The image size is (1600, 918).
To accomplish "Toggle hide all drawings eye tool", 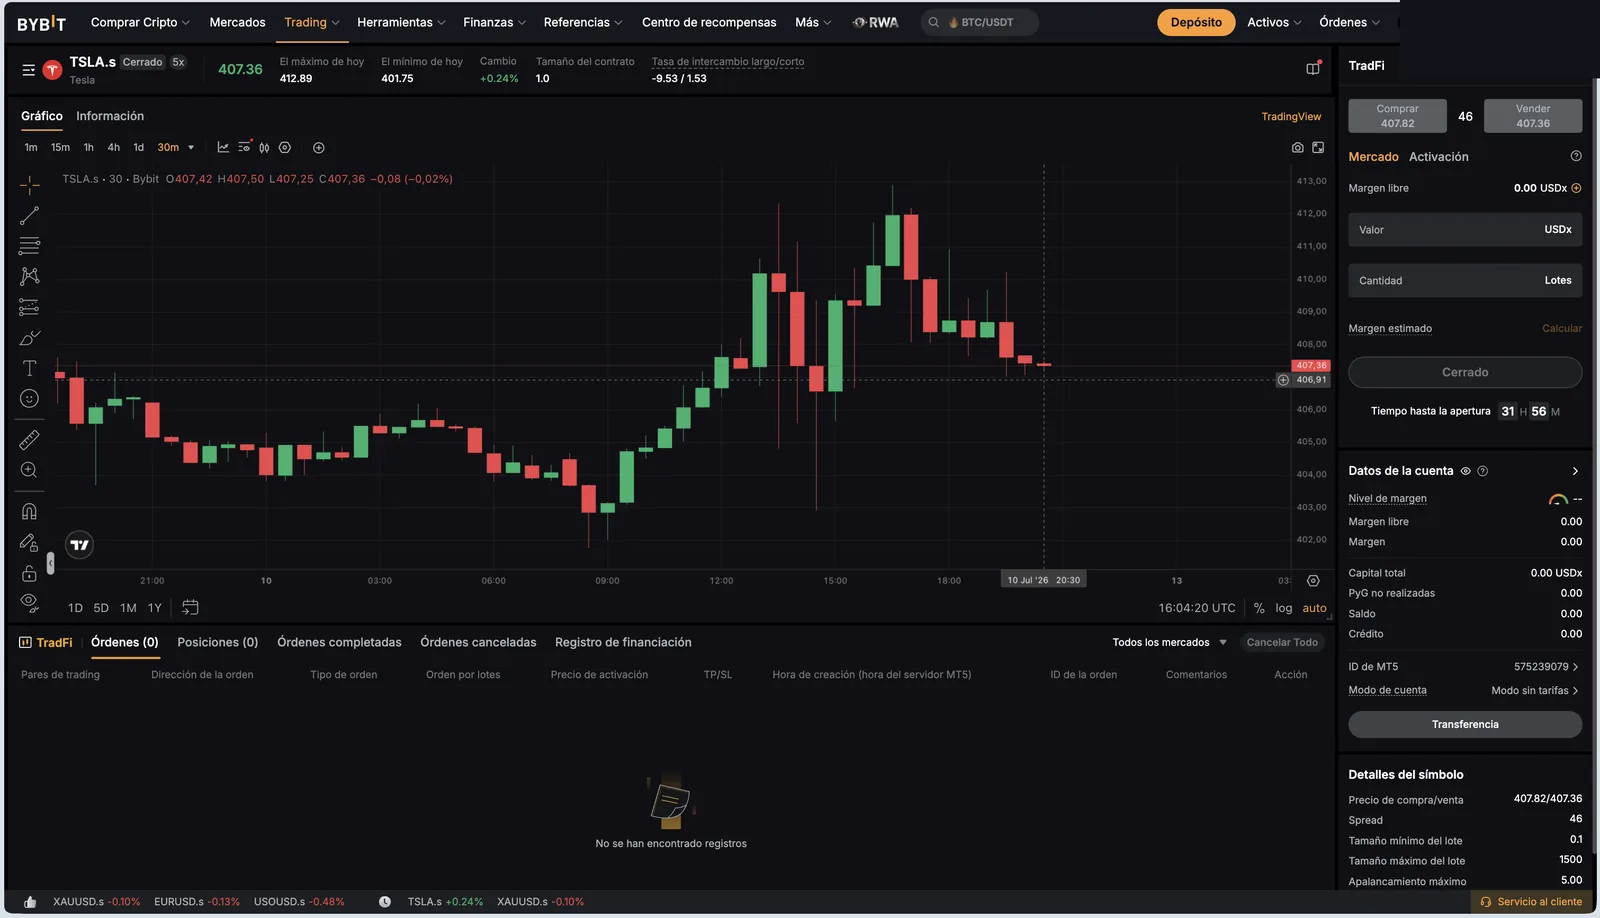I will point(30,602).
